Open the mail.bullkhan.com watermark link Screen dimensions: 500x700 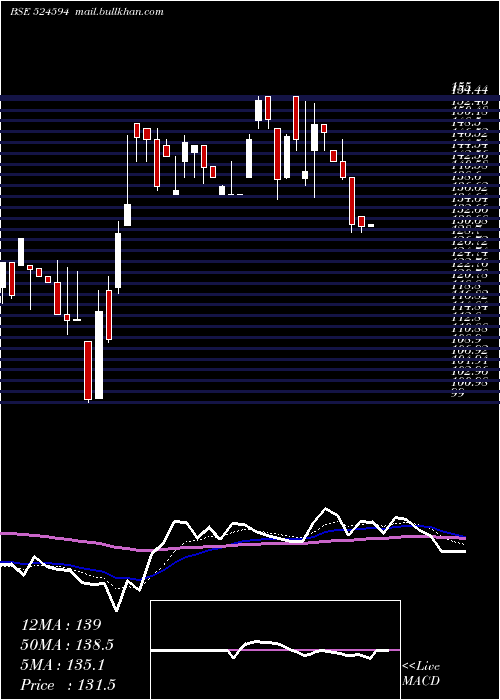pos(118,12)
